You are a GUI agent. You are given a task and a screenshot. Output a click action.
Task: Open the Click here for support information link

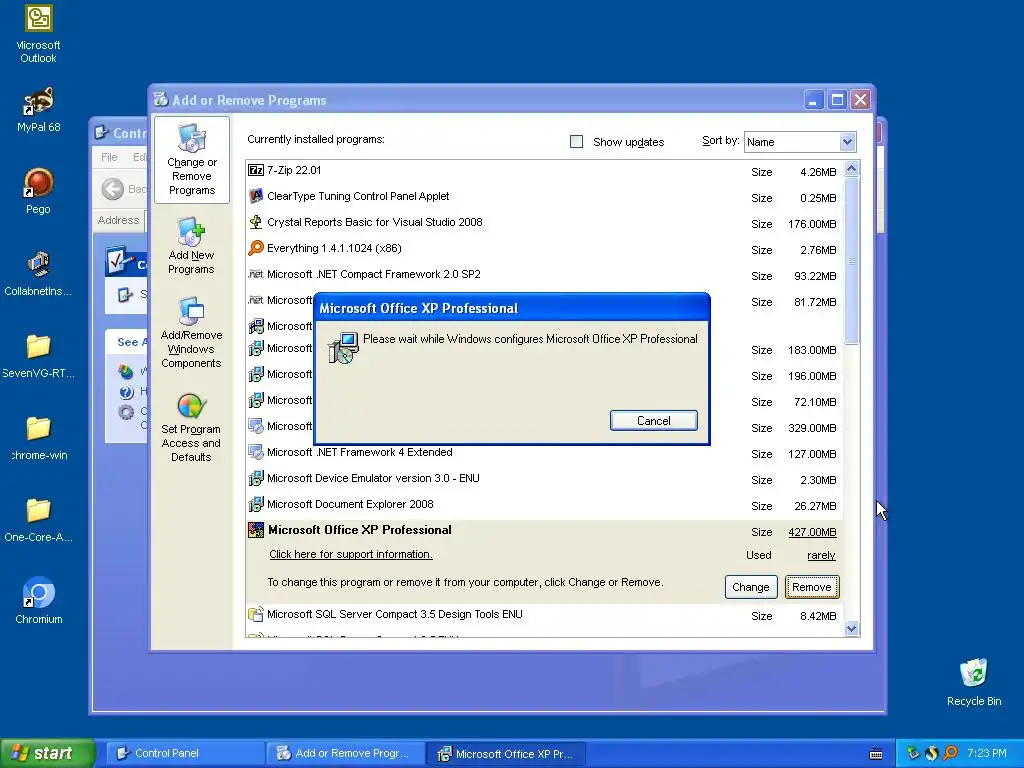click(x=351, y=554)
